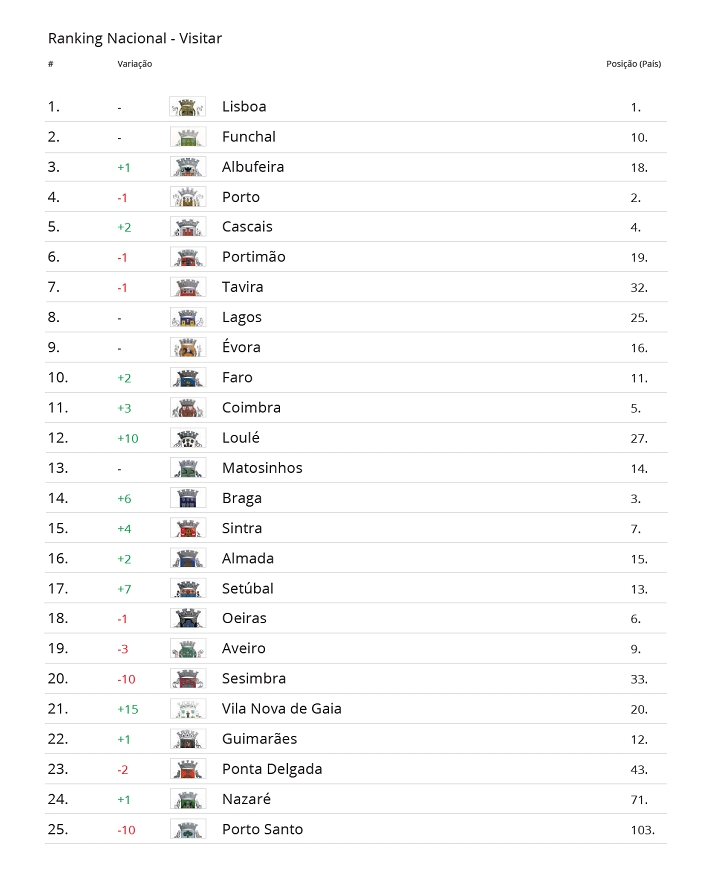Viewport: 708px width, 877px height.
Task: Click the Ranking Nacional - Visitar title
Action: (x=135, y=39)
